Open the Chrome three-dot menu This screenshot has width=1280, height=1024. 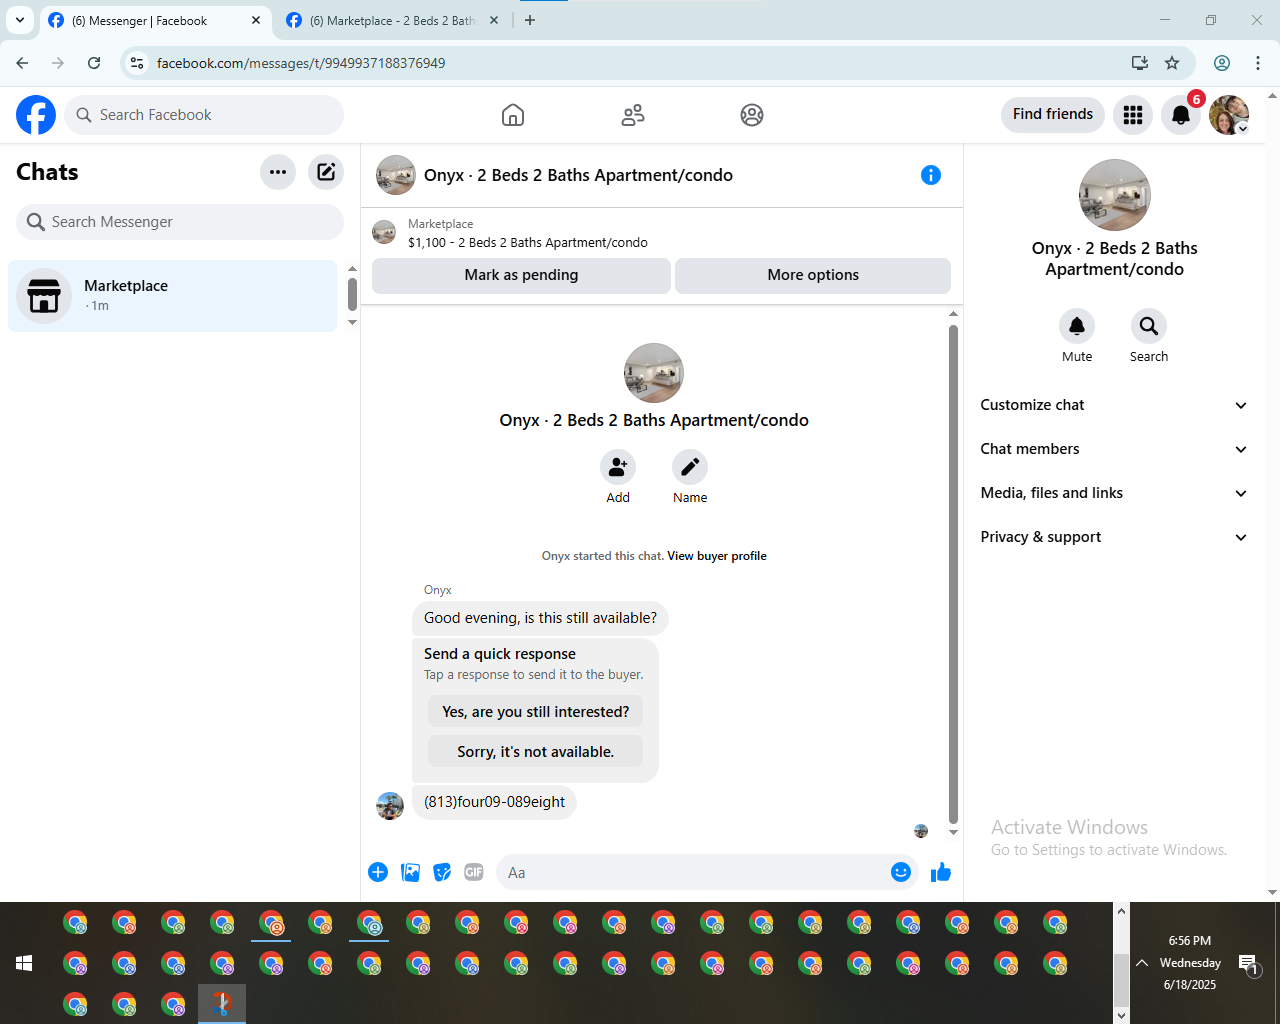[1258, 63]
